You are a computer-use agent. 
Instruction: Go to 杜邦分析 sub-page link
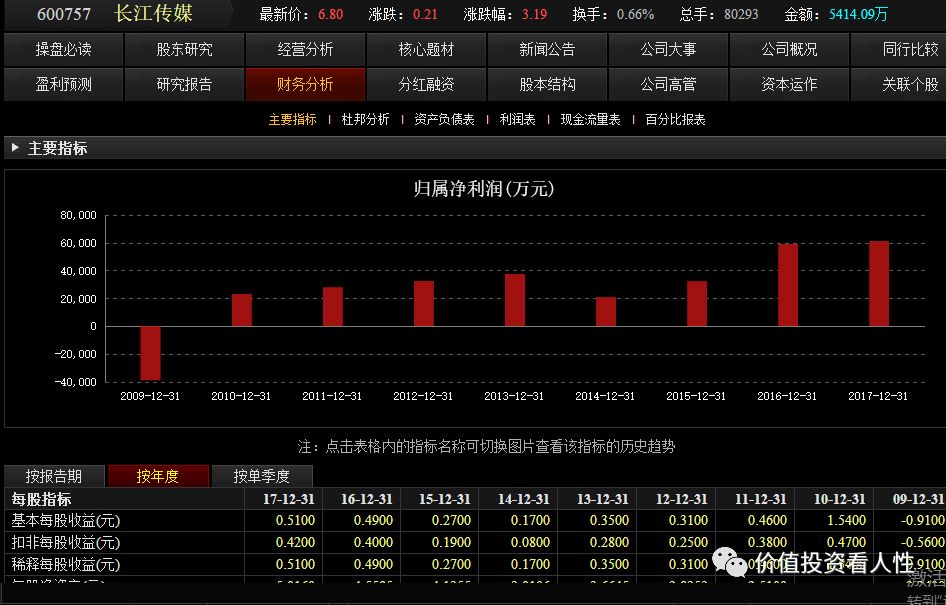point(366,119)
